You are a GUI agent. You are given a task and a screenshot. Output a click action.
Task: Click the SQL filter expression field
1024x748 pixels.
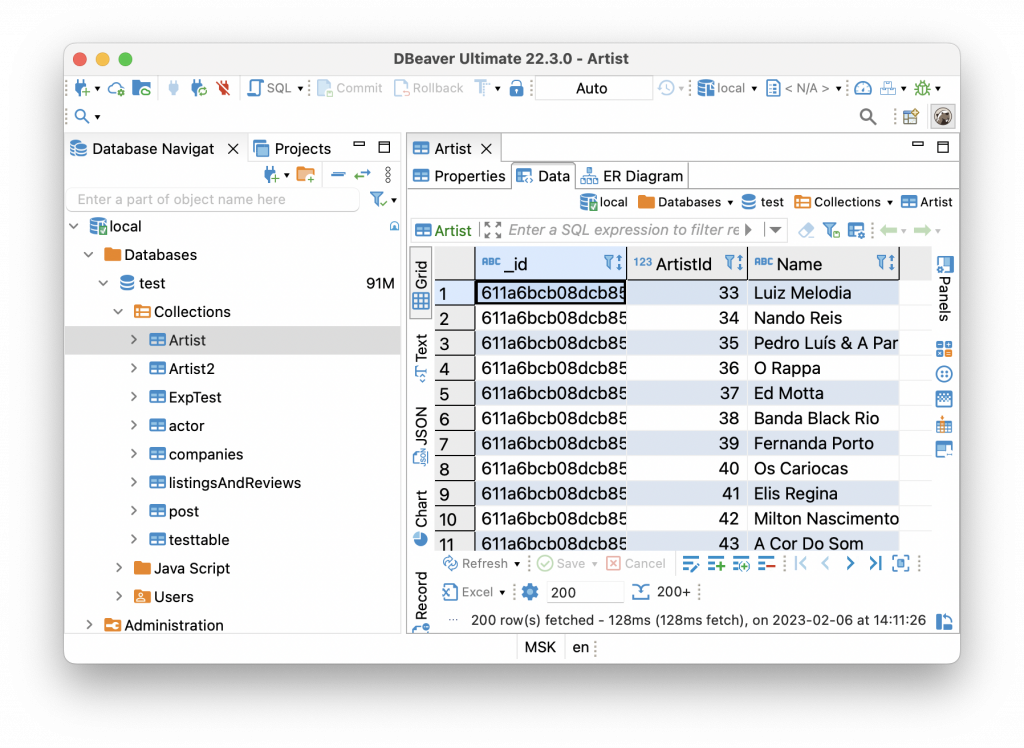coord(624,230)
